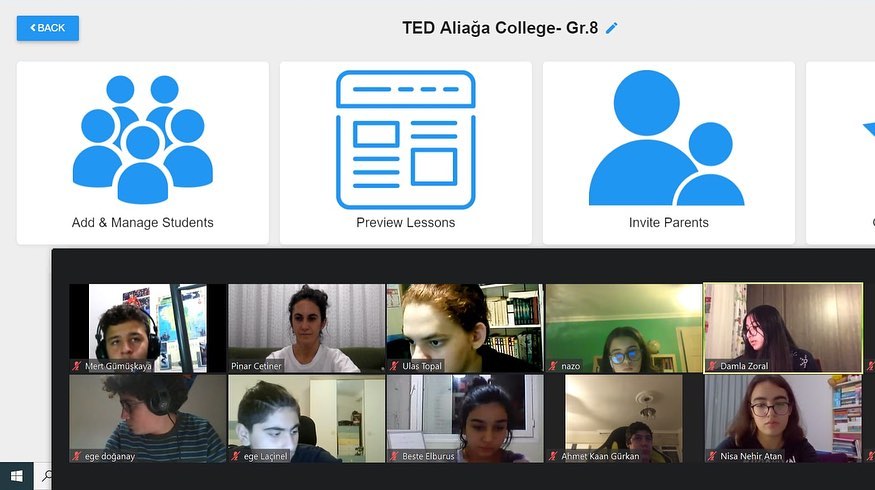Go back using the BACK button
Screen dimensions: 875x490
coord(47,28)
